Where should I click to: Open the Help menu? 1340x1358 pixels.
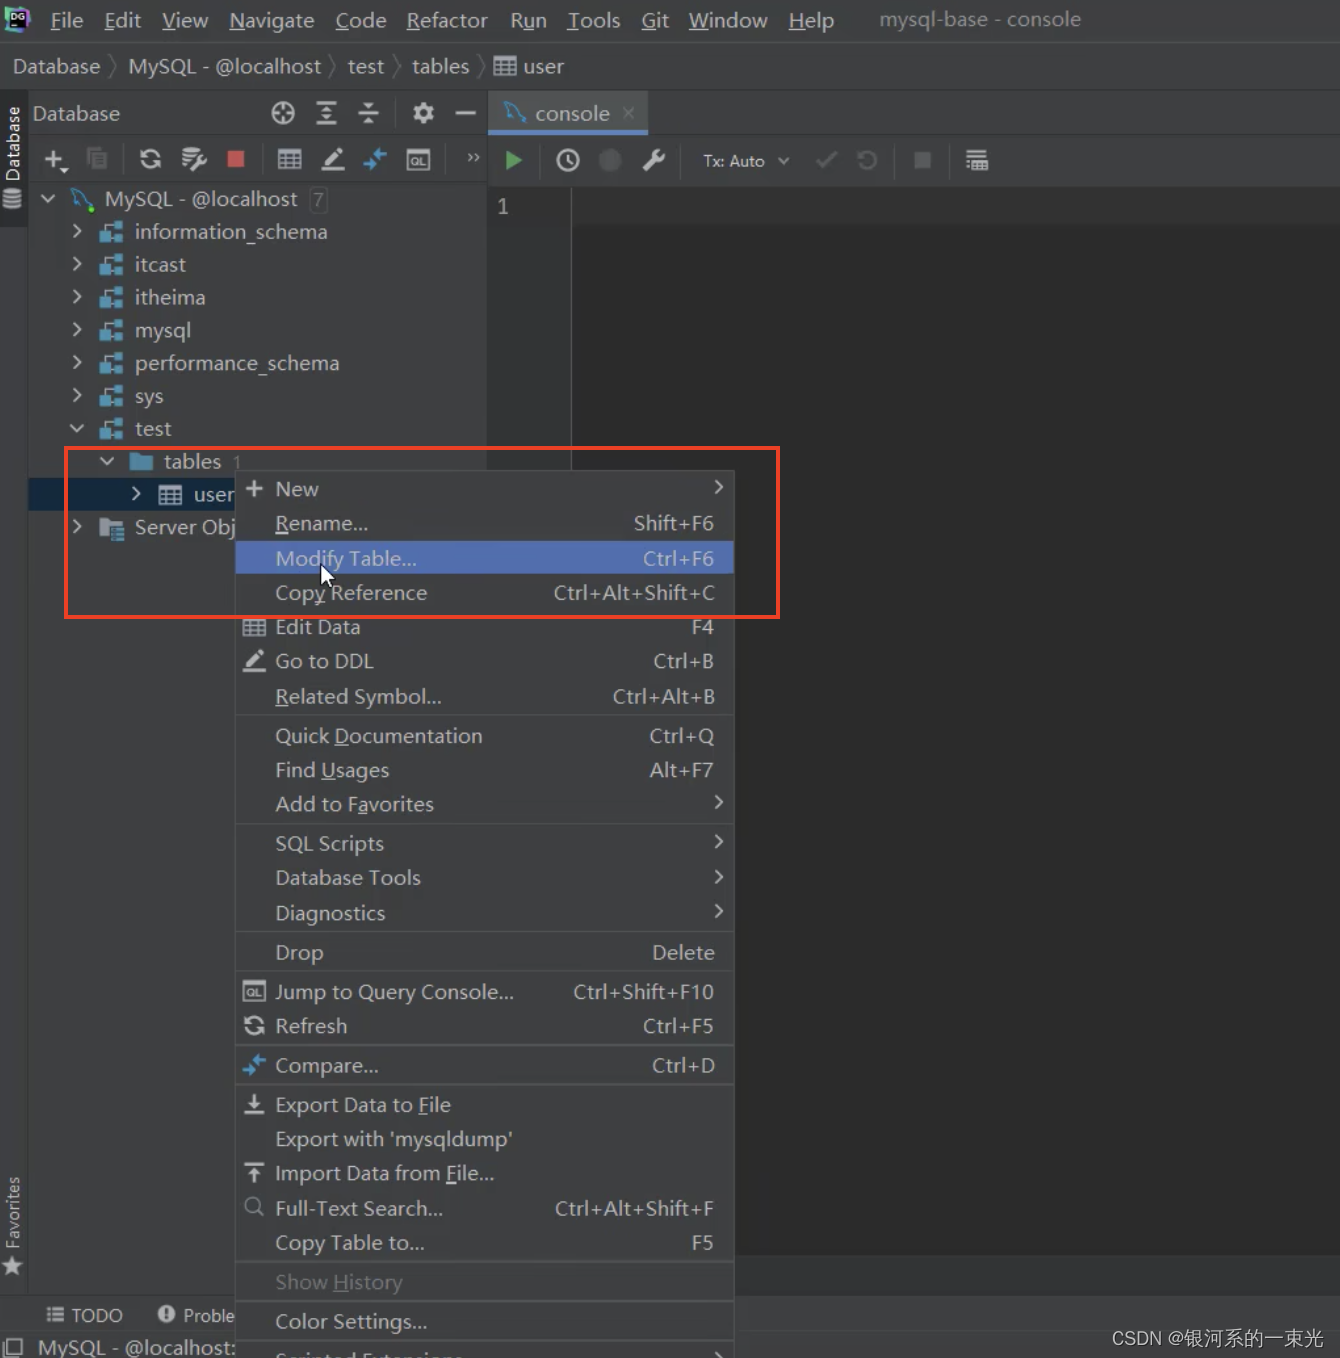coord(811,20)
